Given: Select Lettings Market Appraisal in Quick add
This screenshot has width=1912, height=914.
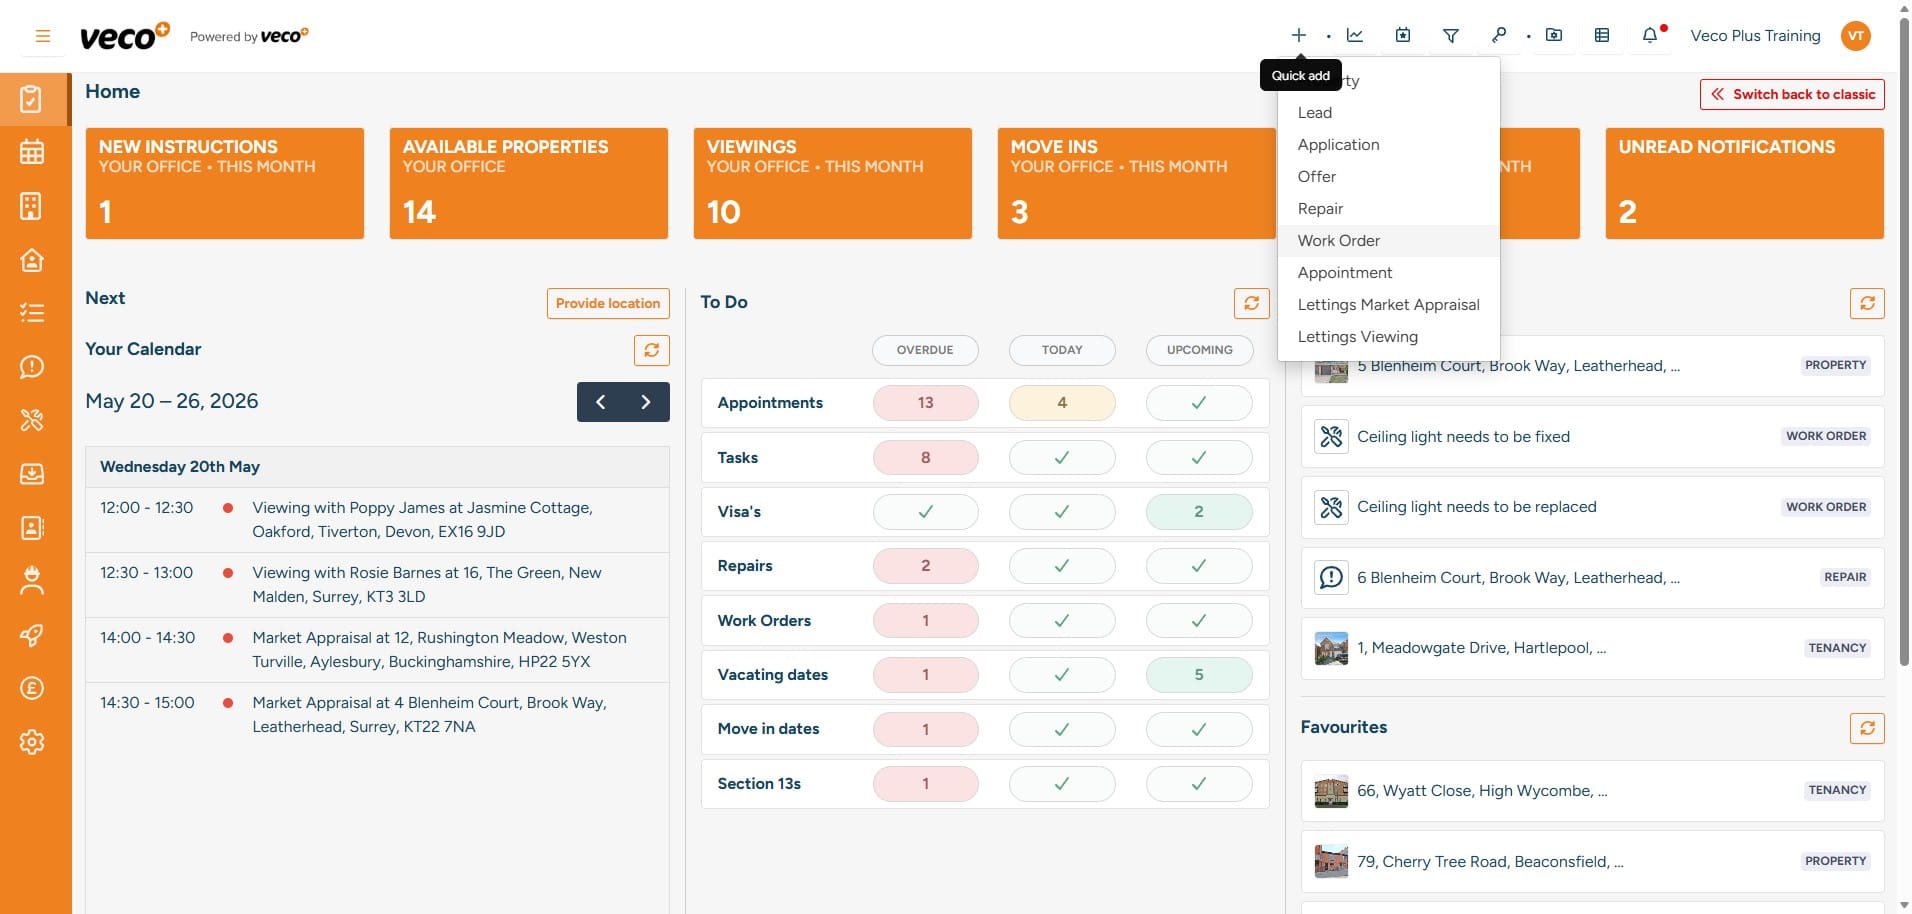Looking at the screenshot, I should [1388, 305].
